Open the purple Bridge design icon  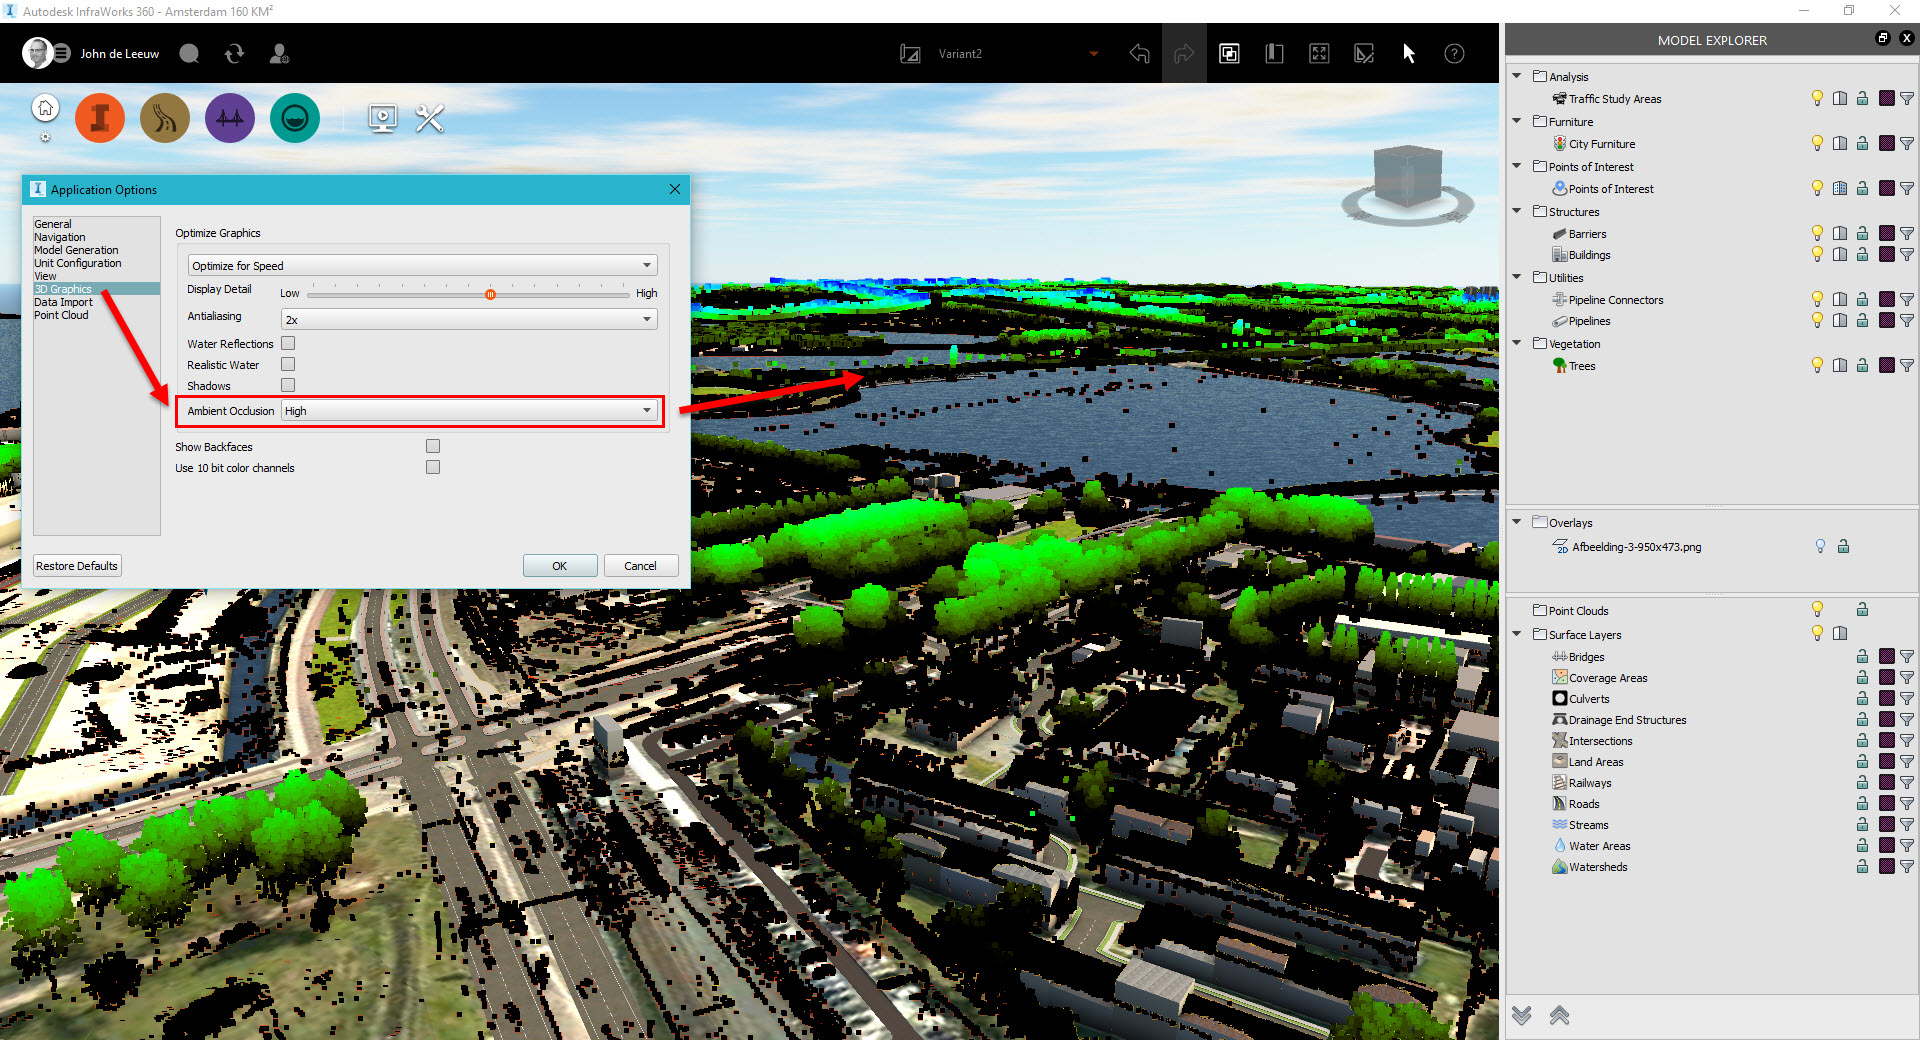(229, 117)
